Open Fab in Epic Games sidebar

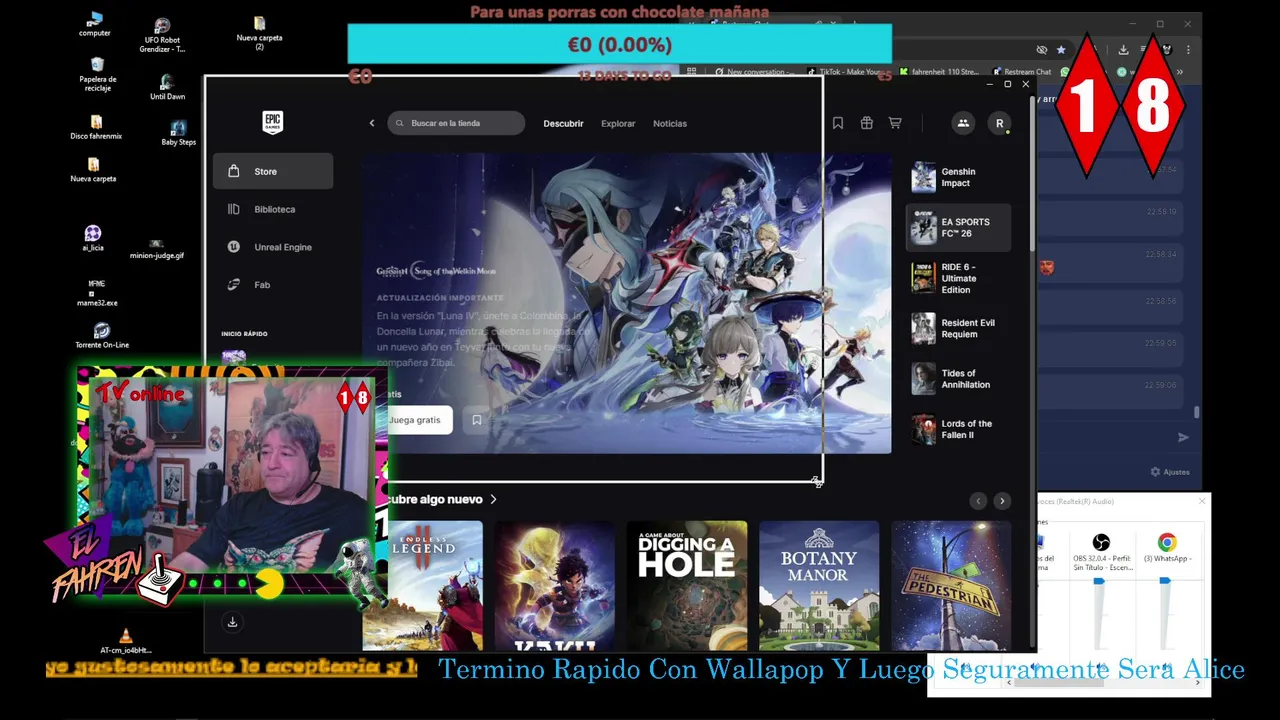pyautogui.click(x=273, y=285)
